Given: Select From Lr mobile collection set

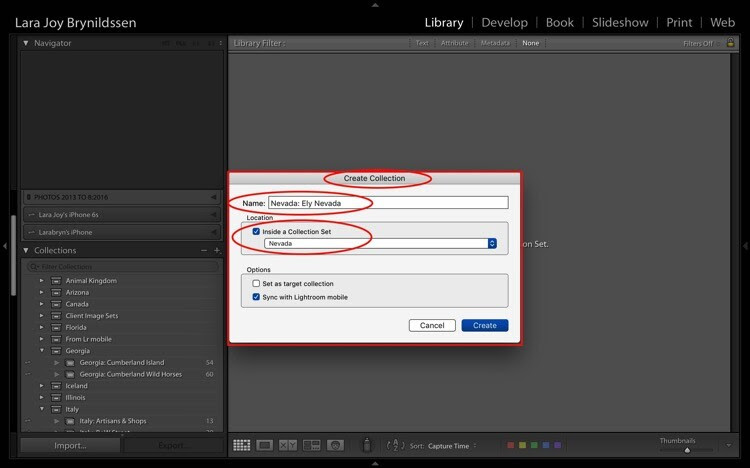Looking at the screenshot, I should click(x=88, y=339).
